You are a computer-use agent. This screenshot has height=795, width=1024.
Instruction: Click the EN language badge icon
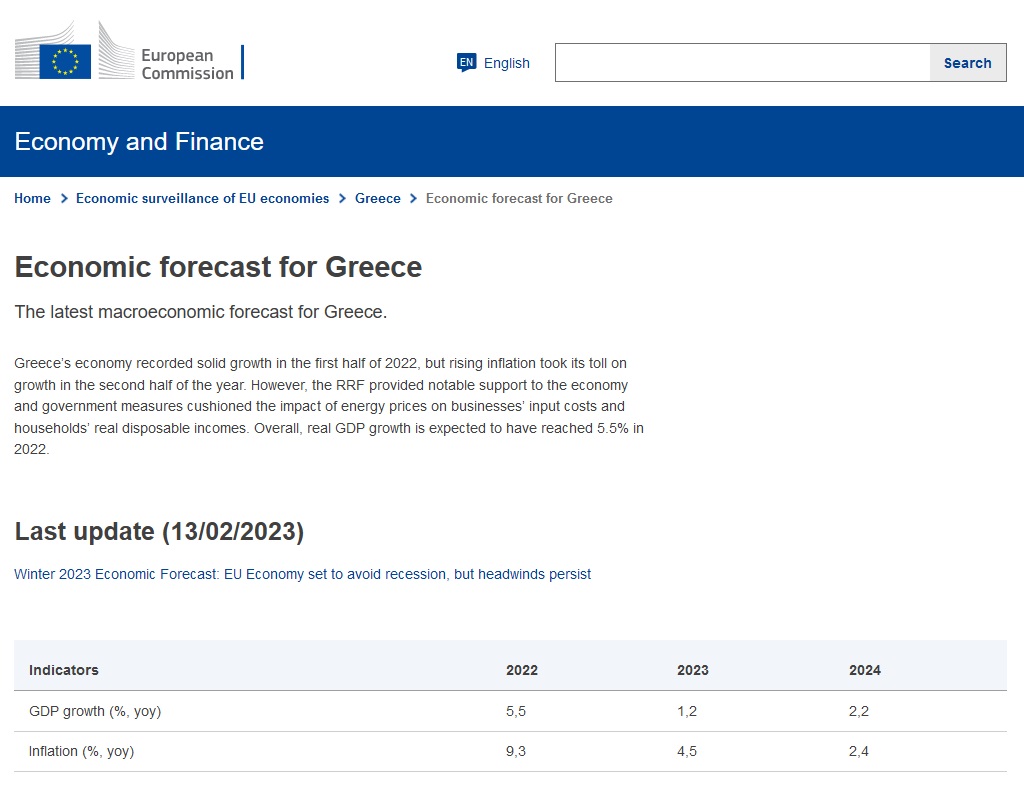[466, 63]
